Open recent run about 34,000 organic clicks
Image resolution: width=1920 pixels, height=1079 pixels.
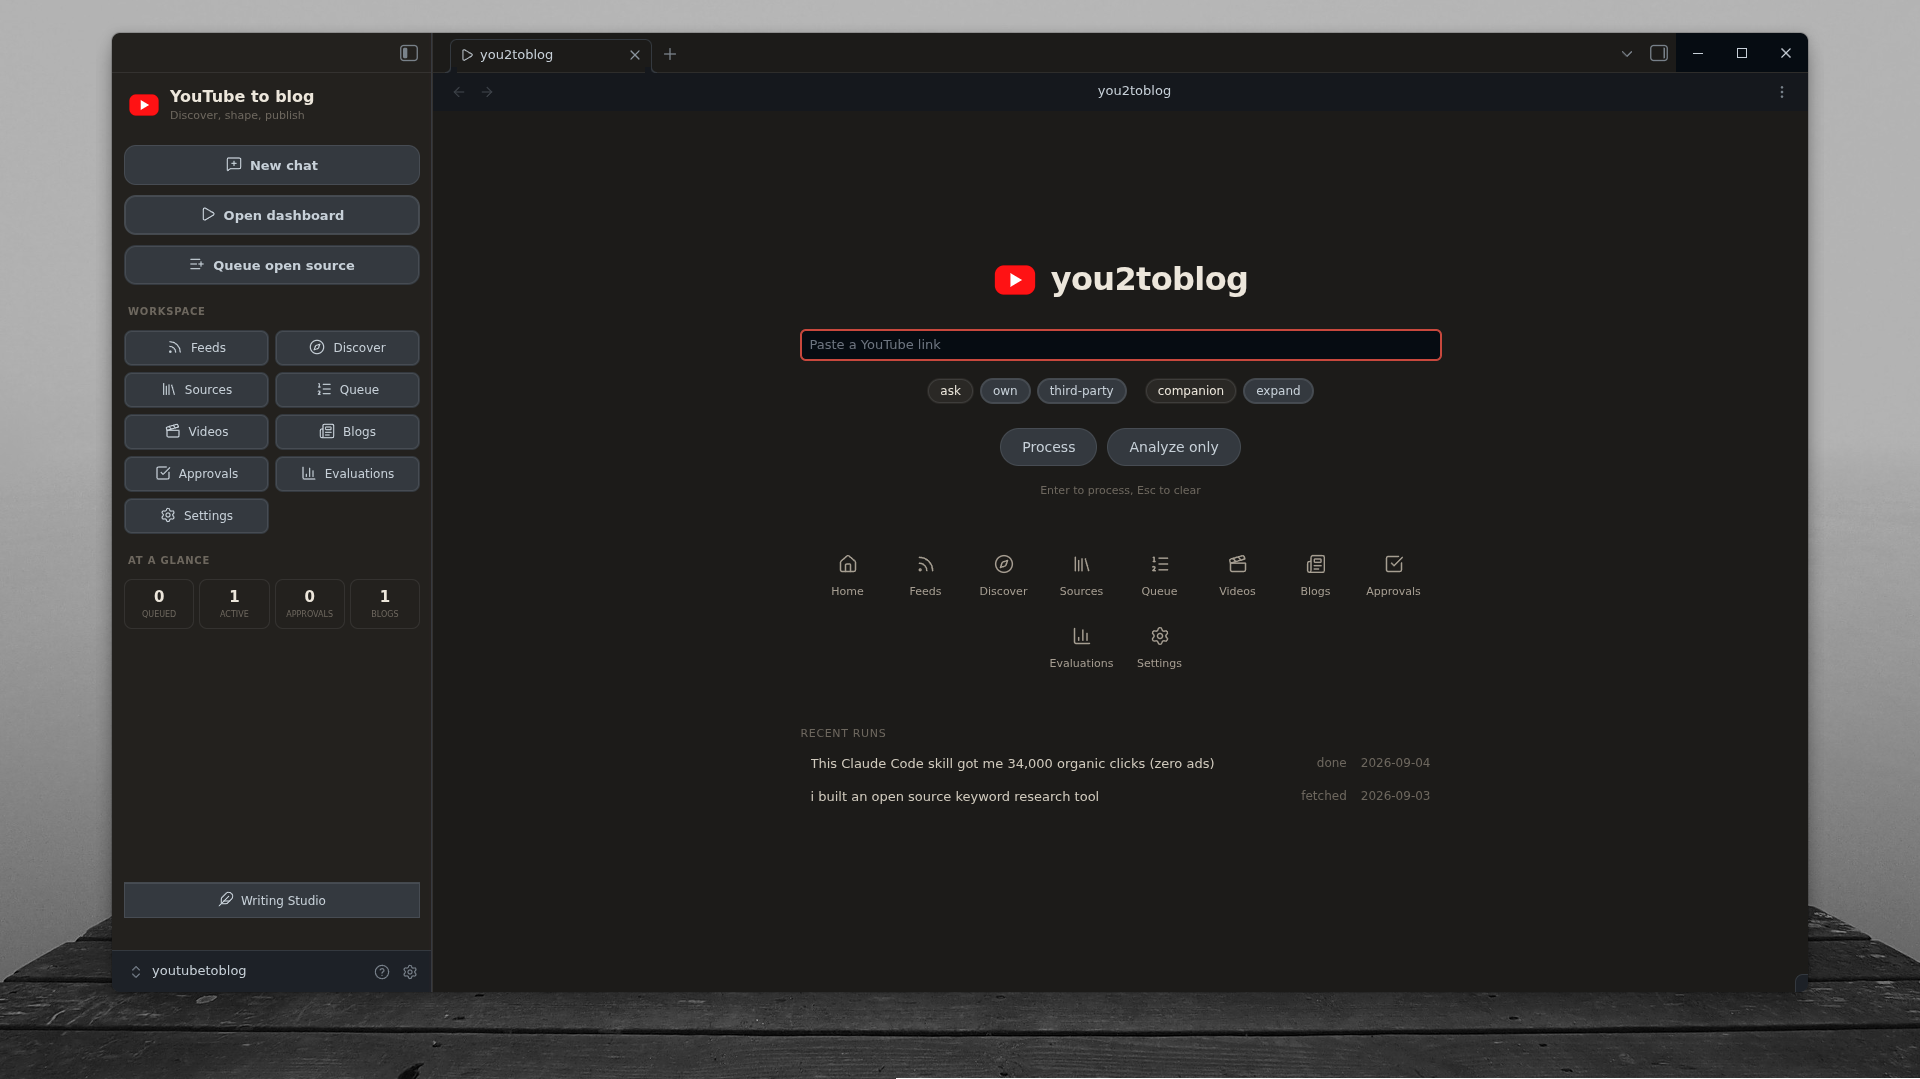click(1120, 763)
